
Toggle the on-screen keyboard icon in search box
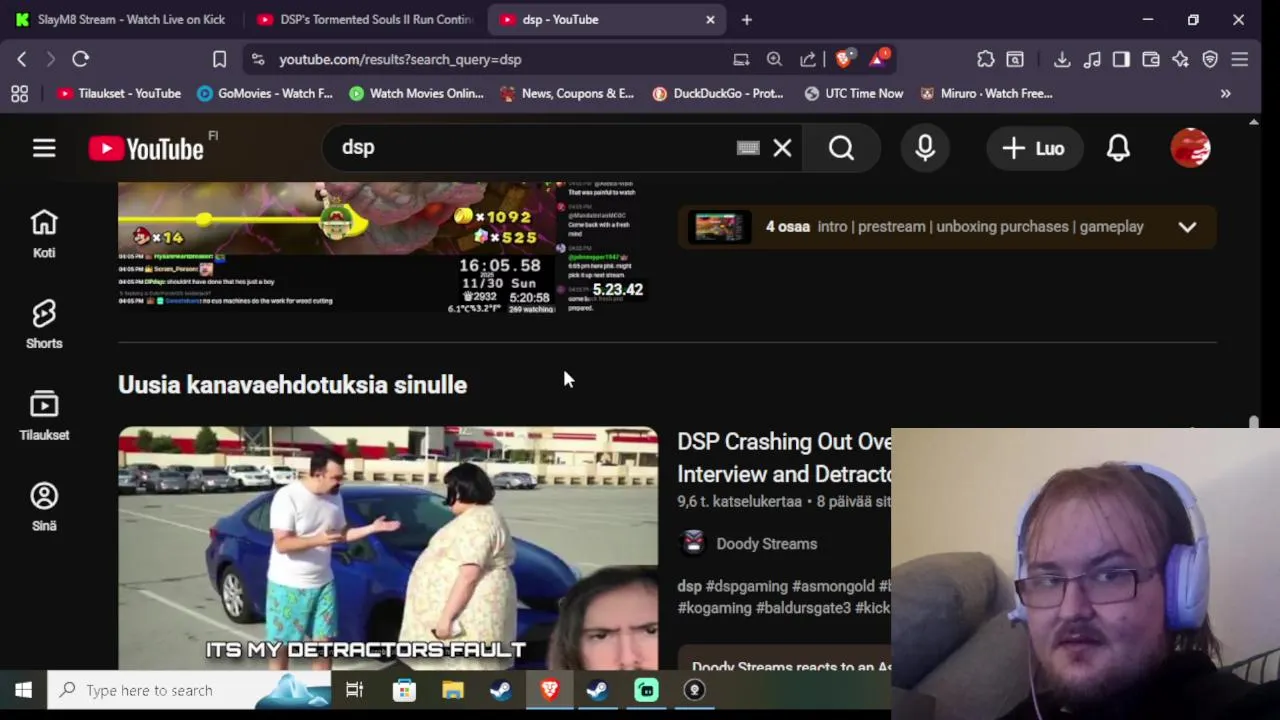point(748,148)
